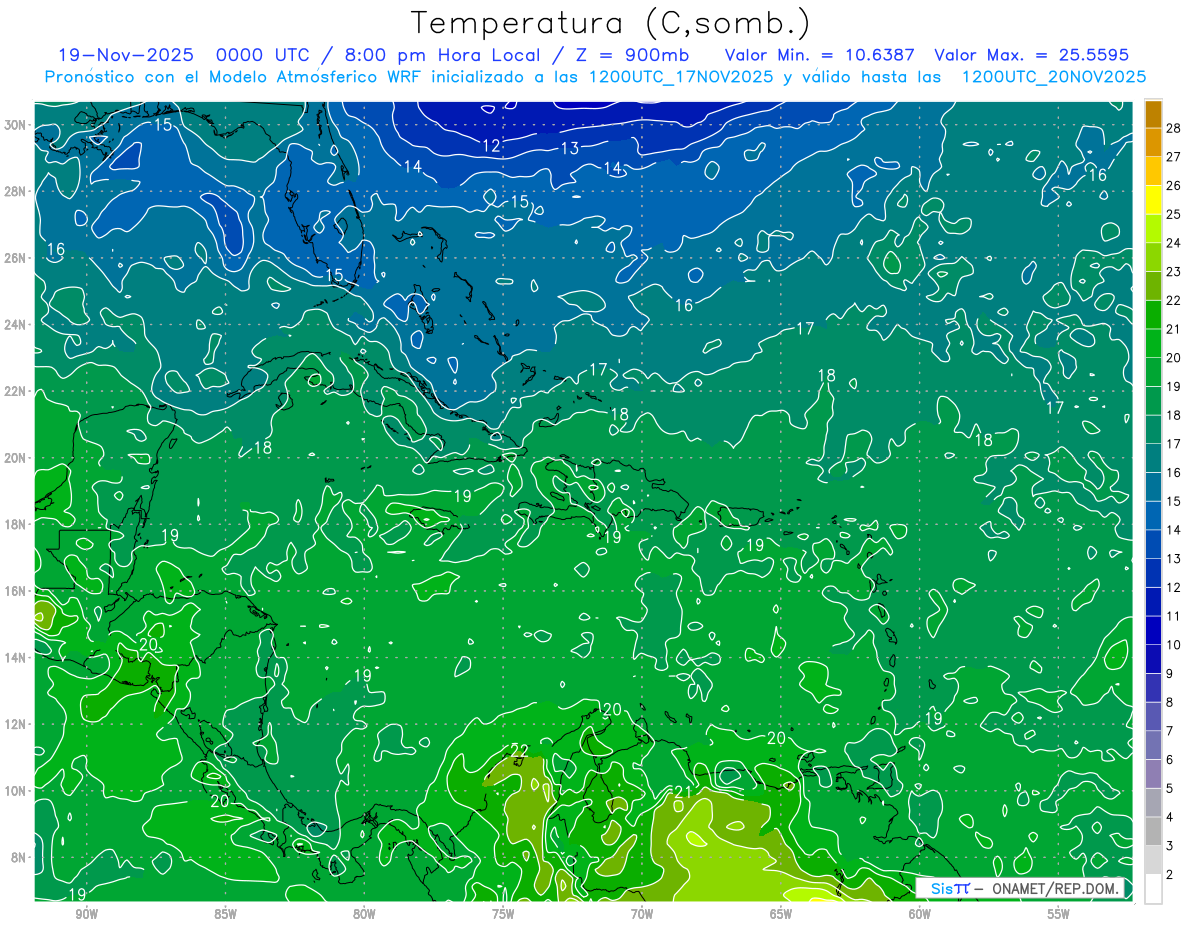Click the legend value 22 on color bar
Viewport: 1200px width, 927px height.
1173,300
